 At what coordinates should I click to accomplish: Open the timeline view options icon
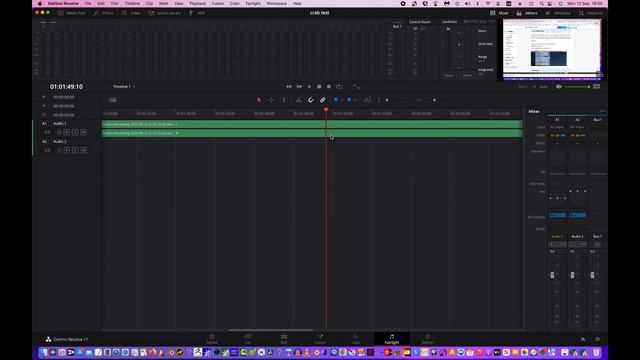[x=113, y=100]
